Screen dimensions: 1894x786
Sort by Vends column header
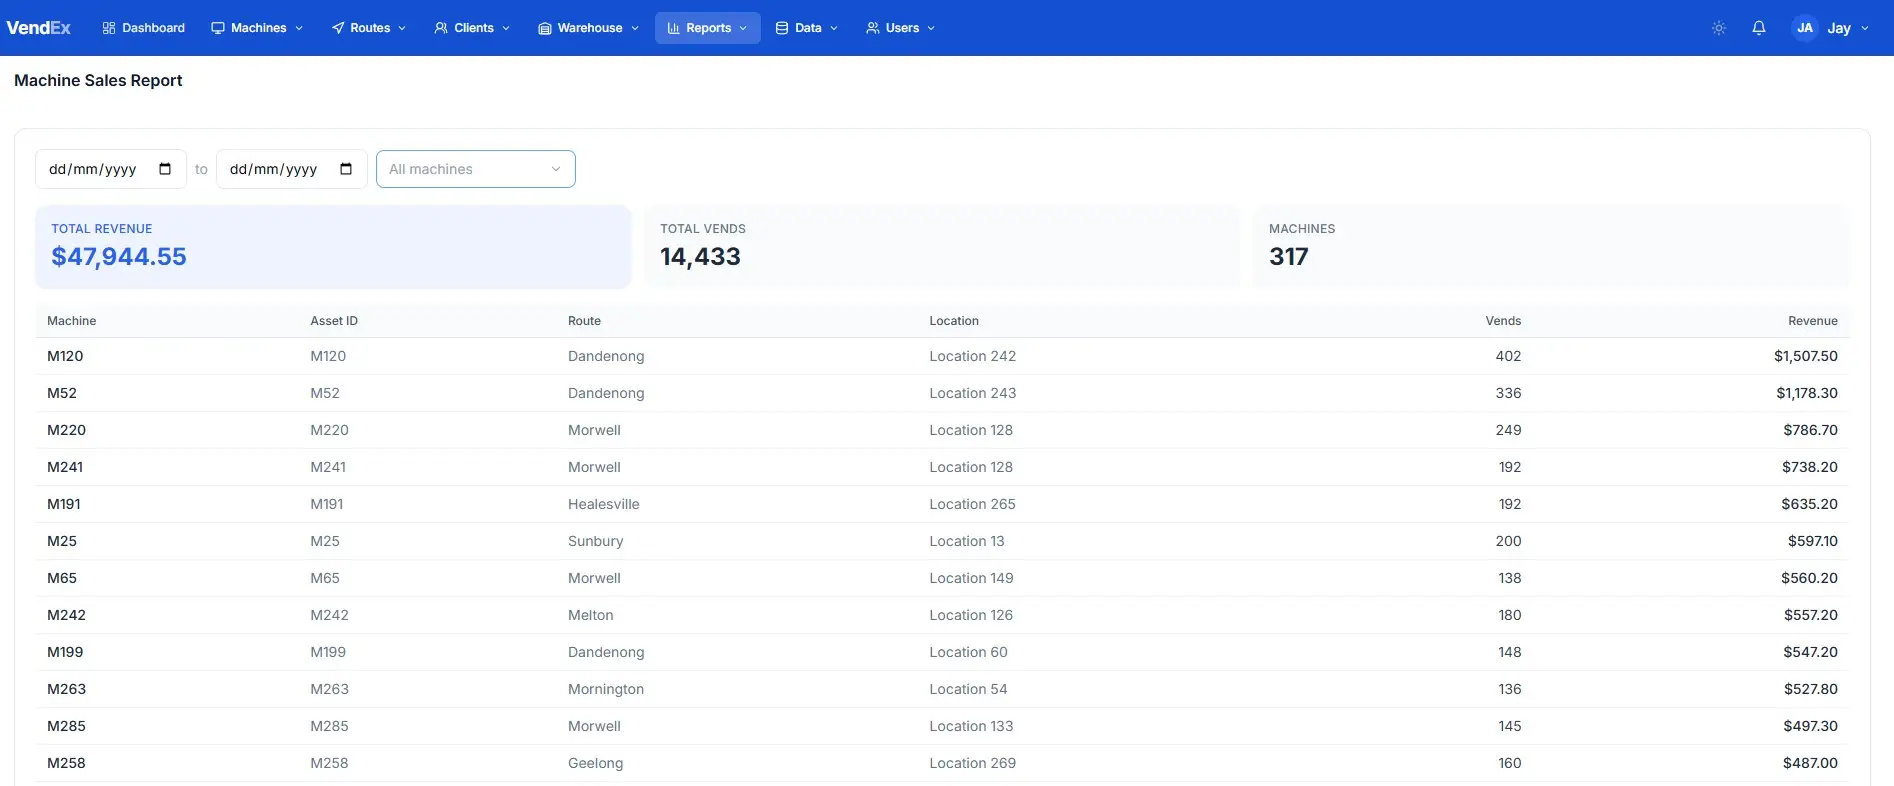coord(1503,321)
